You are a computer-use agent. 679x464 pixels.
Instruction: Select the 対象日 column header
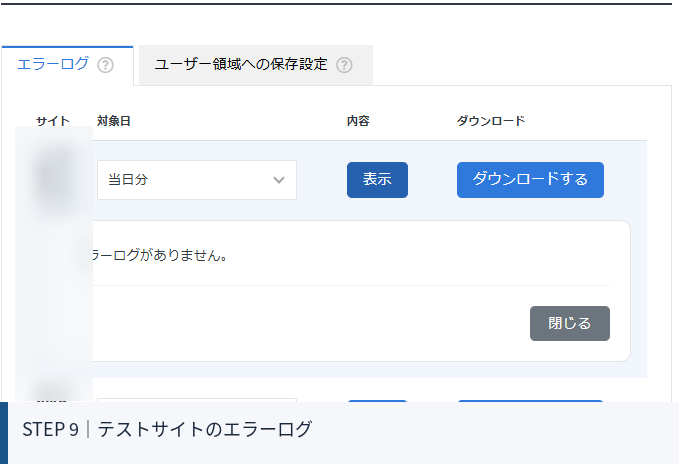[113, 121]
